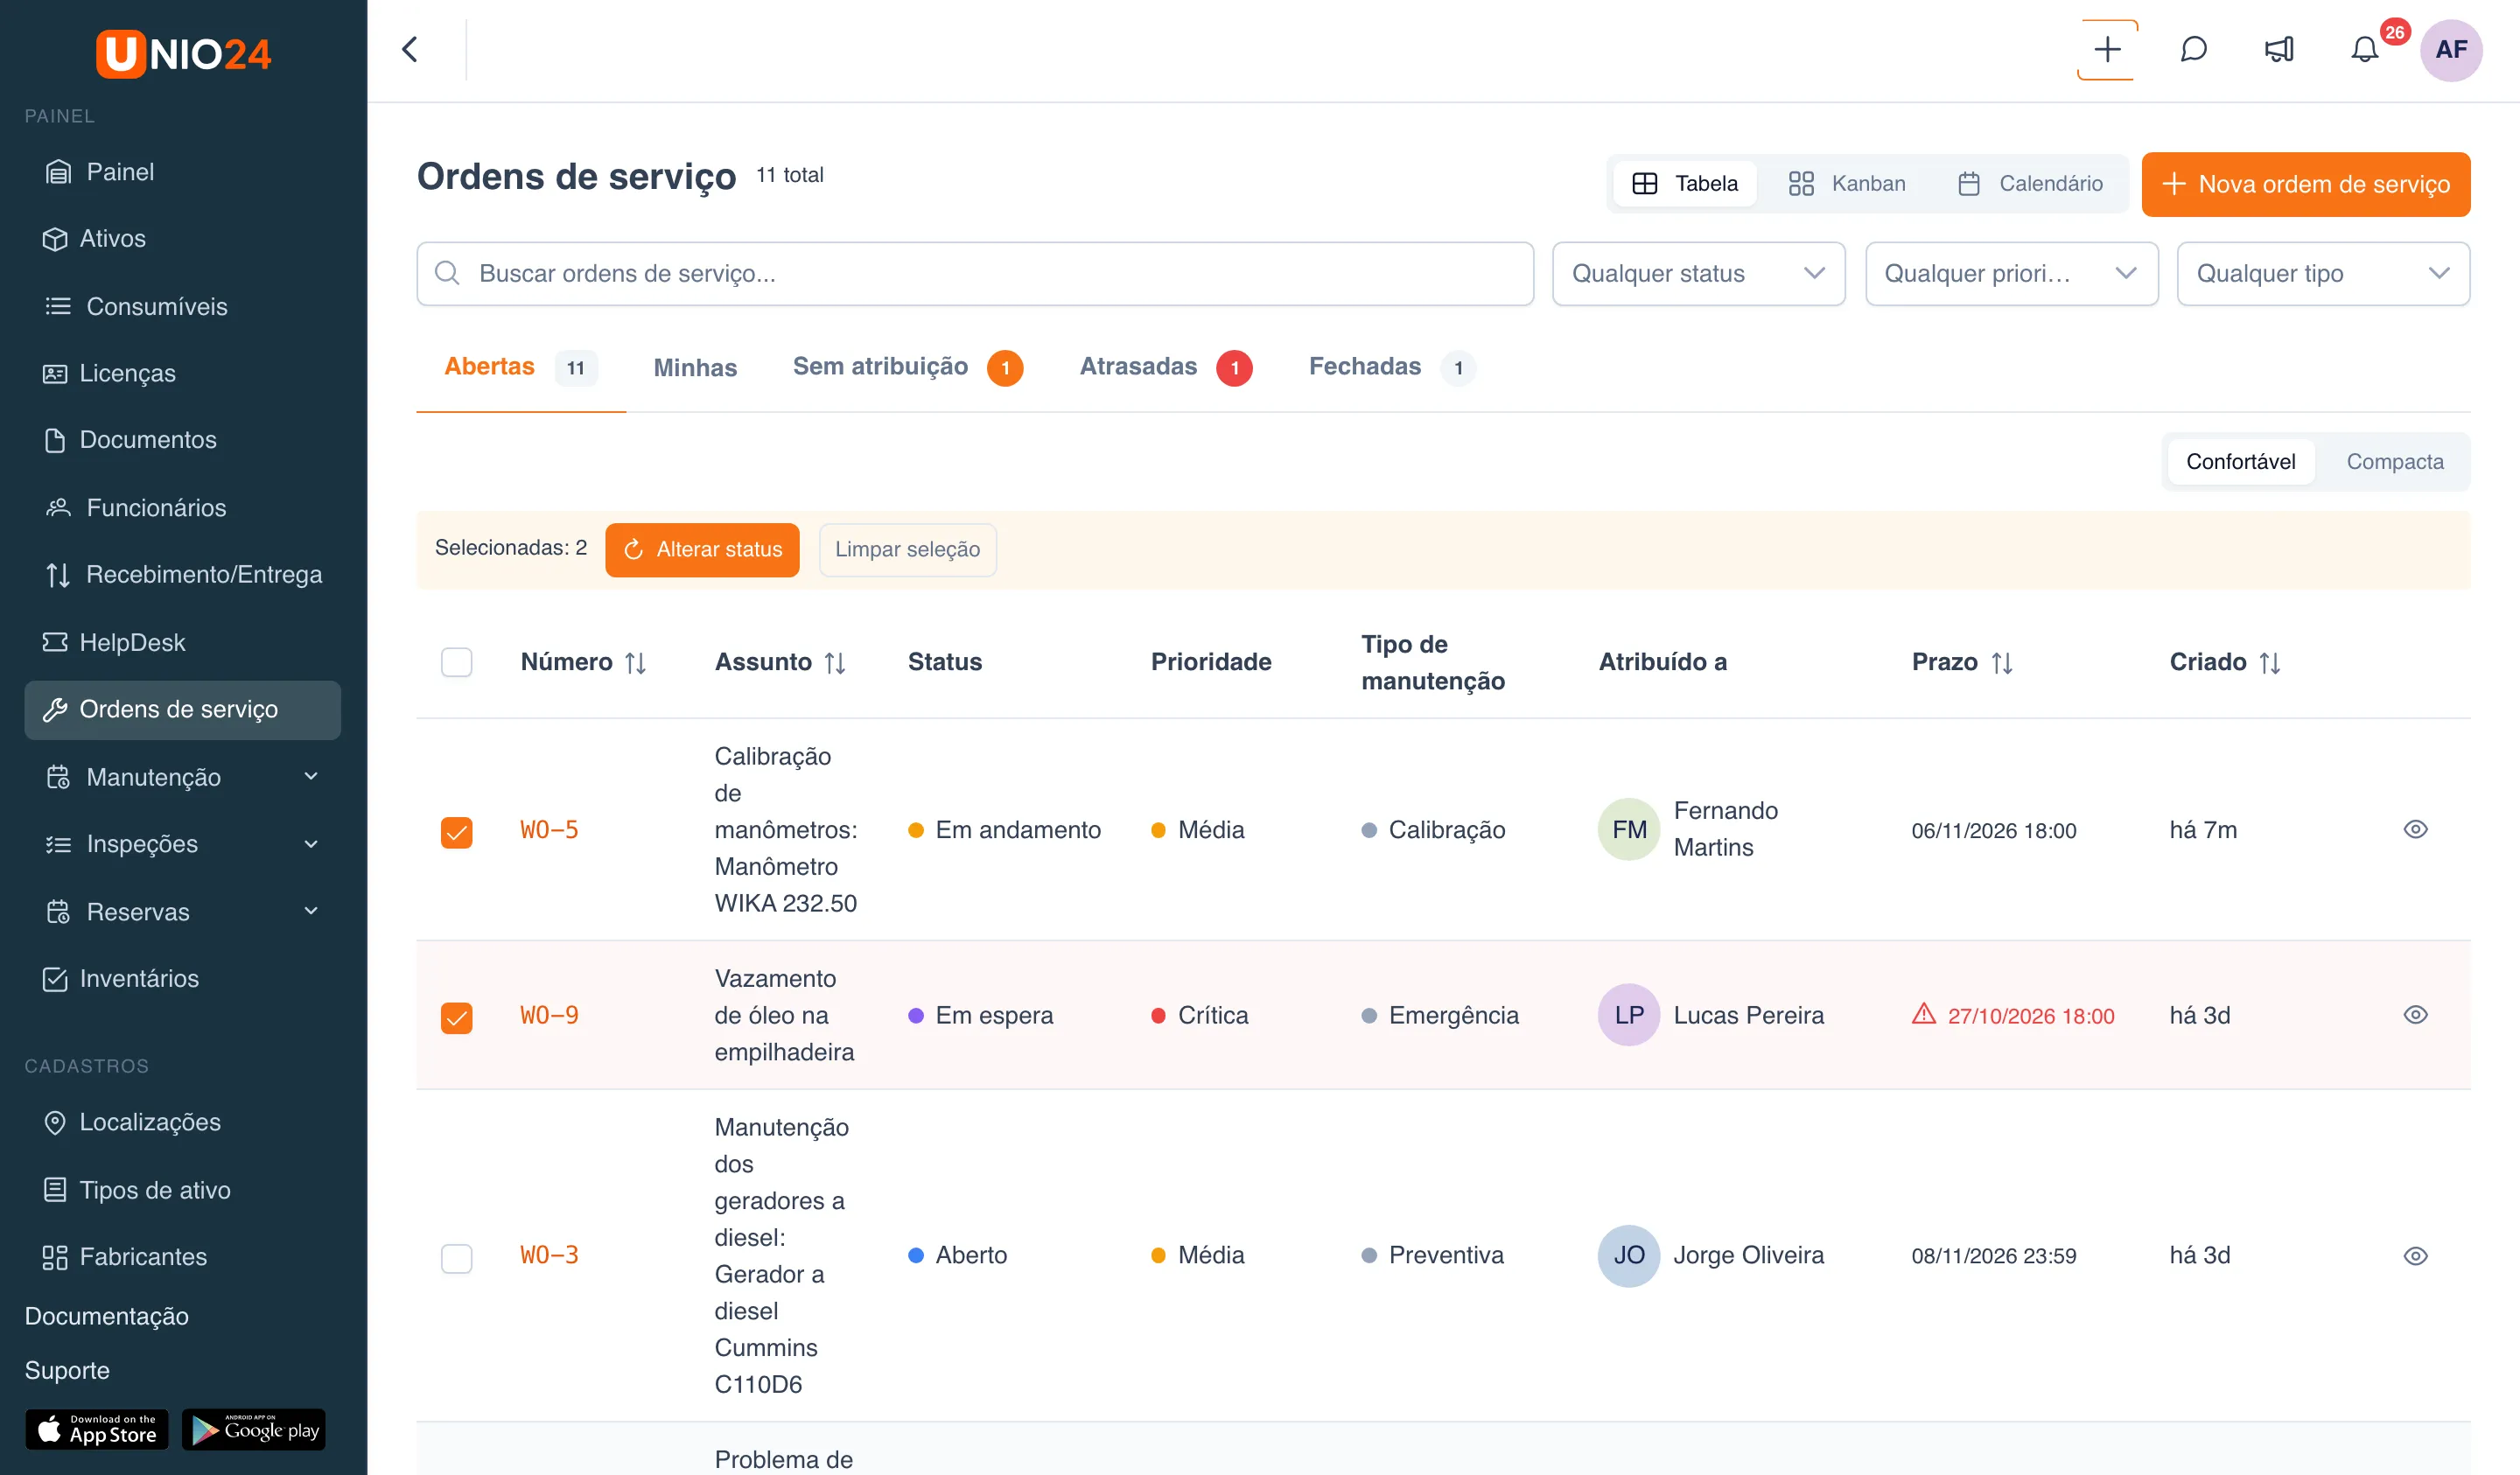Open Consumíveis in the sidebar
The width and height of the screenshot is (2520, 1475).
pyautogui.click(x=183, y=306)
